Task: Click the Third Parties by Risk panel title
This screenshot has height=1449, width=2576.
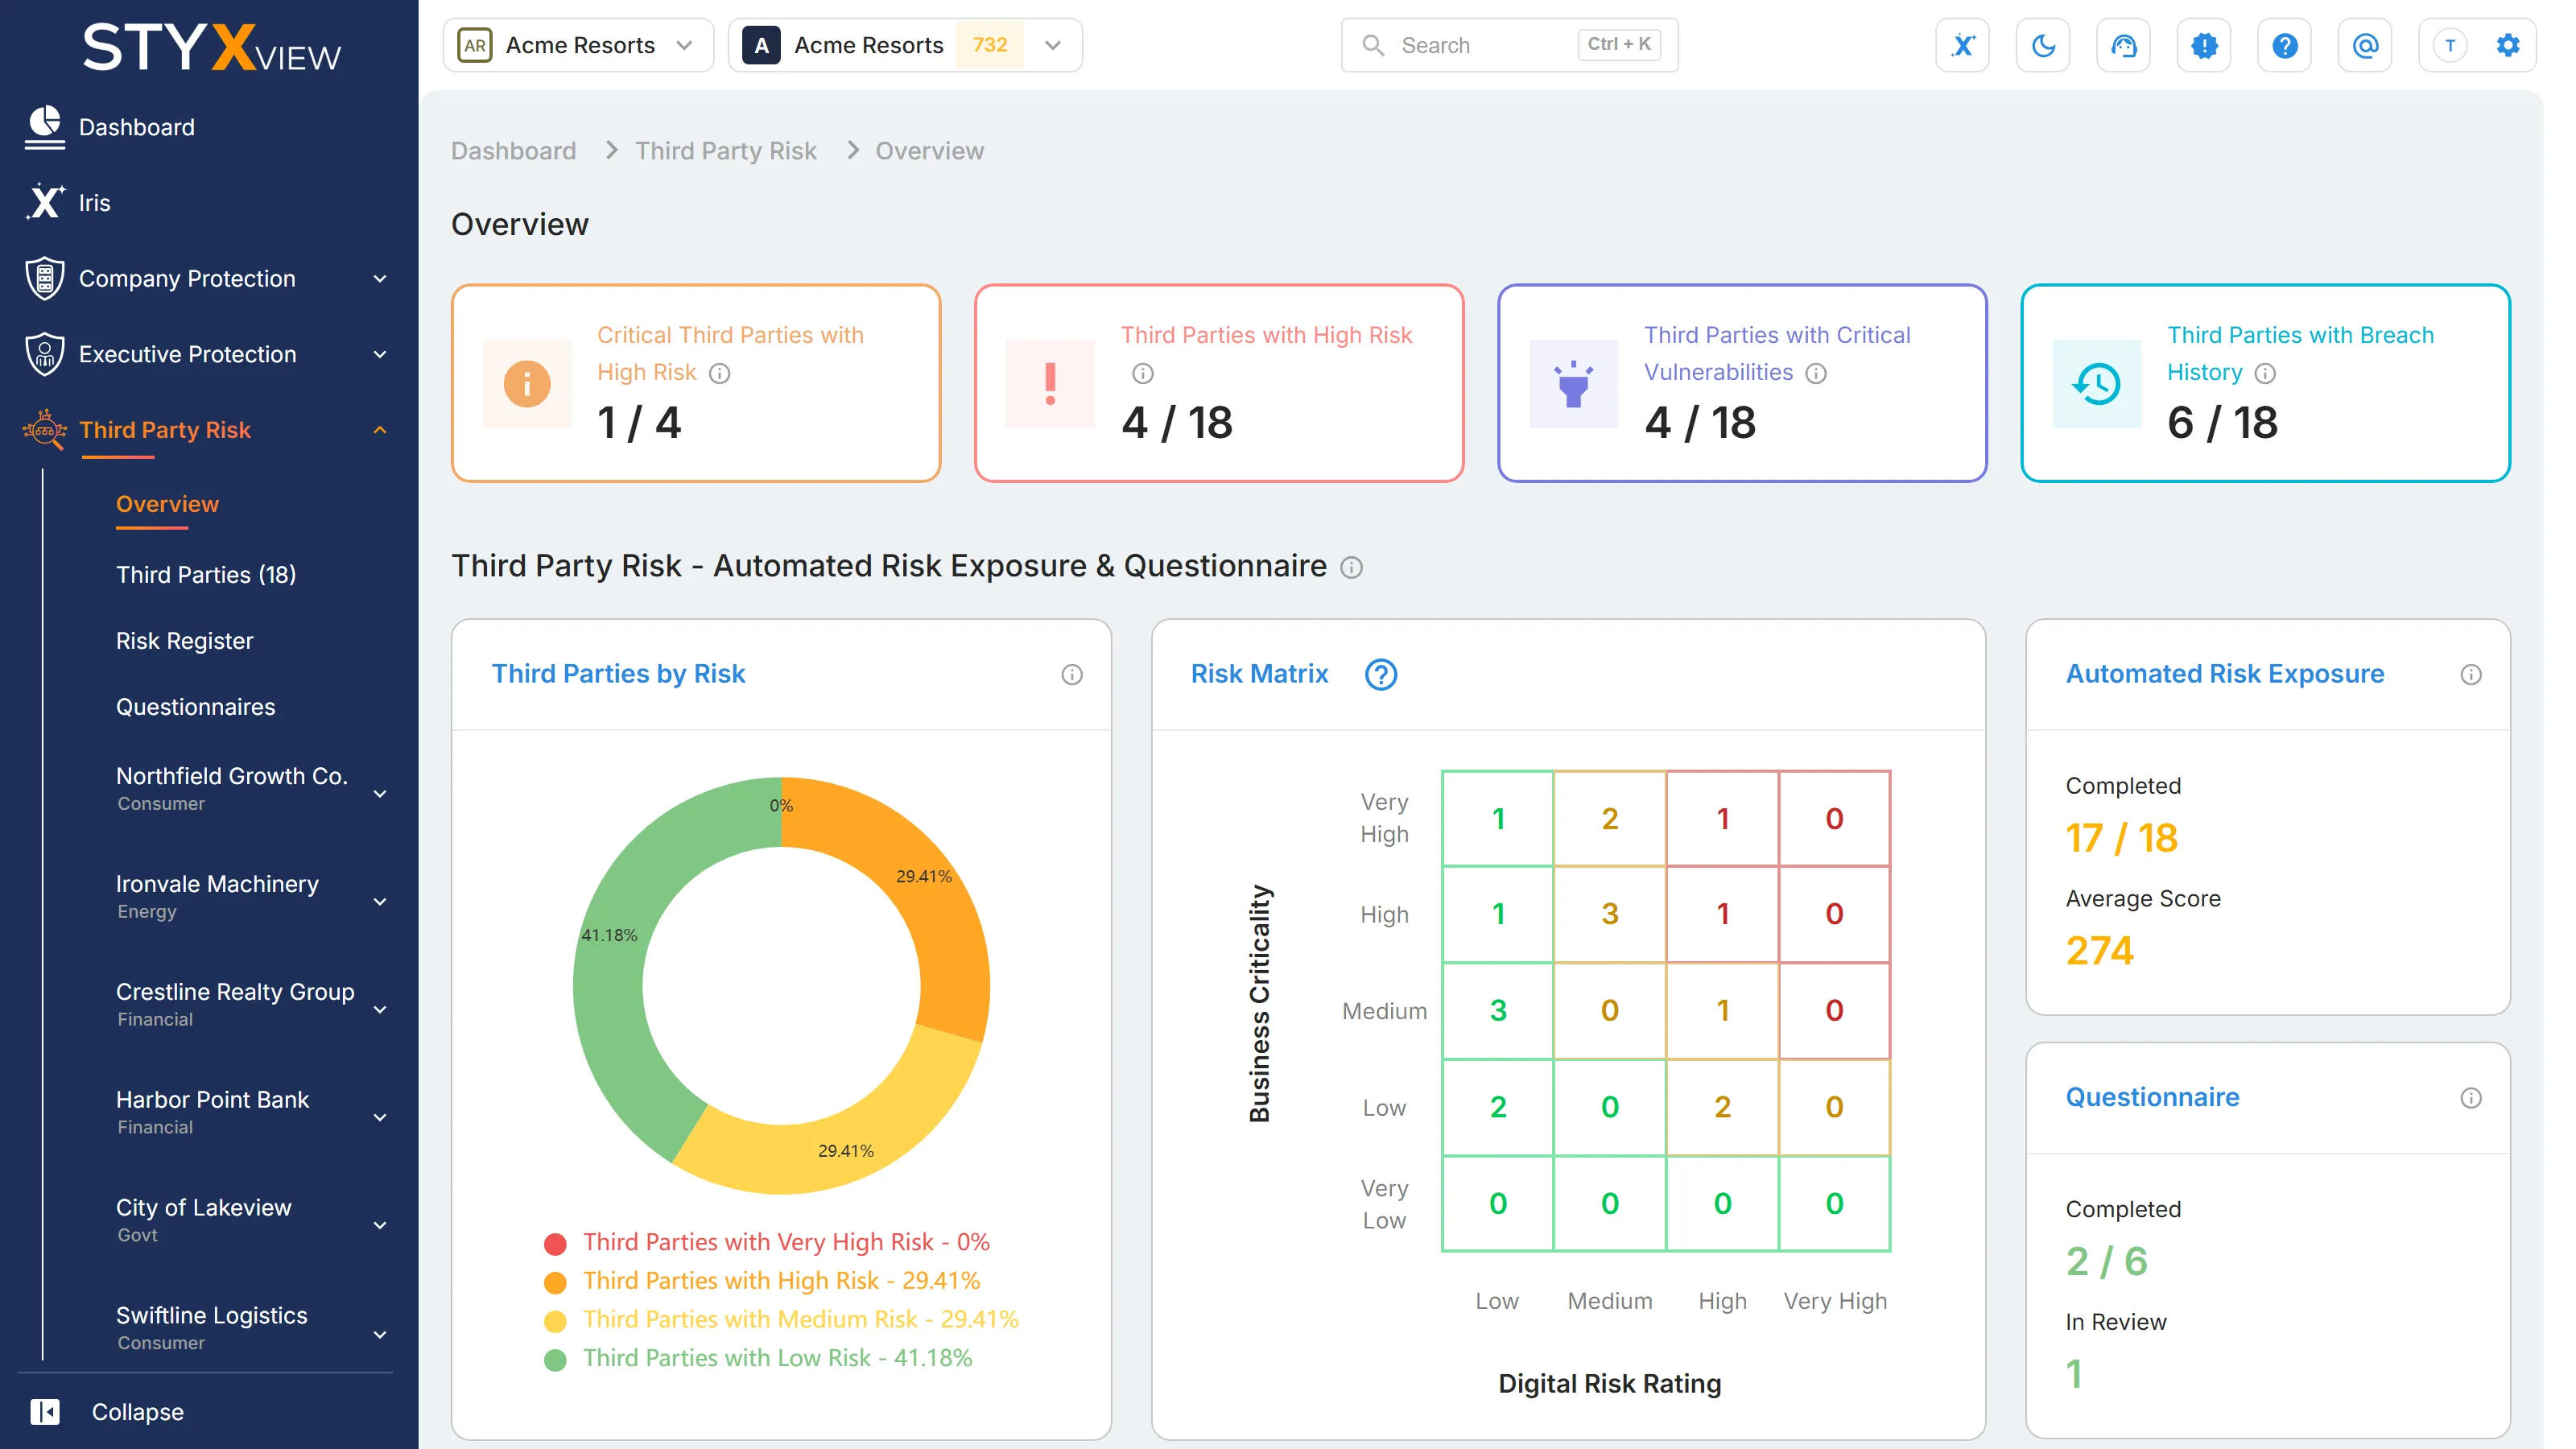Action: (619, 674)
